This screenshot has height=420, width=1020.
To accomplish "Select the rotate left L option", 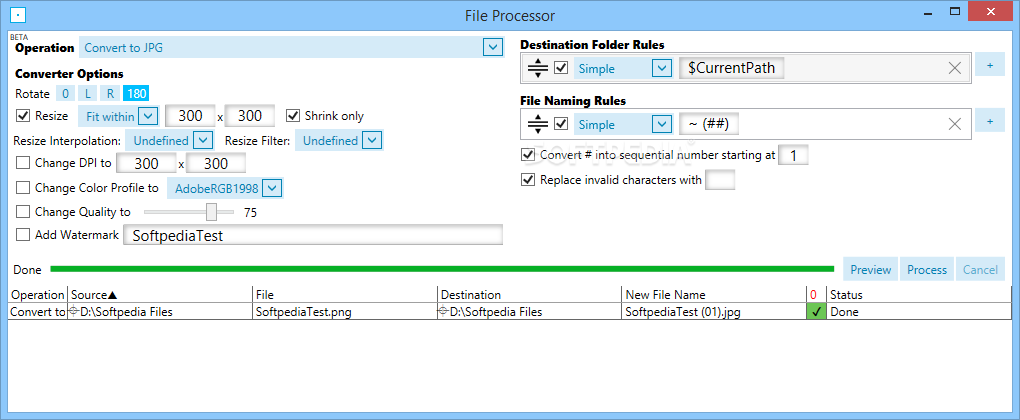I will 88,94.
